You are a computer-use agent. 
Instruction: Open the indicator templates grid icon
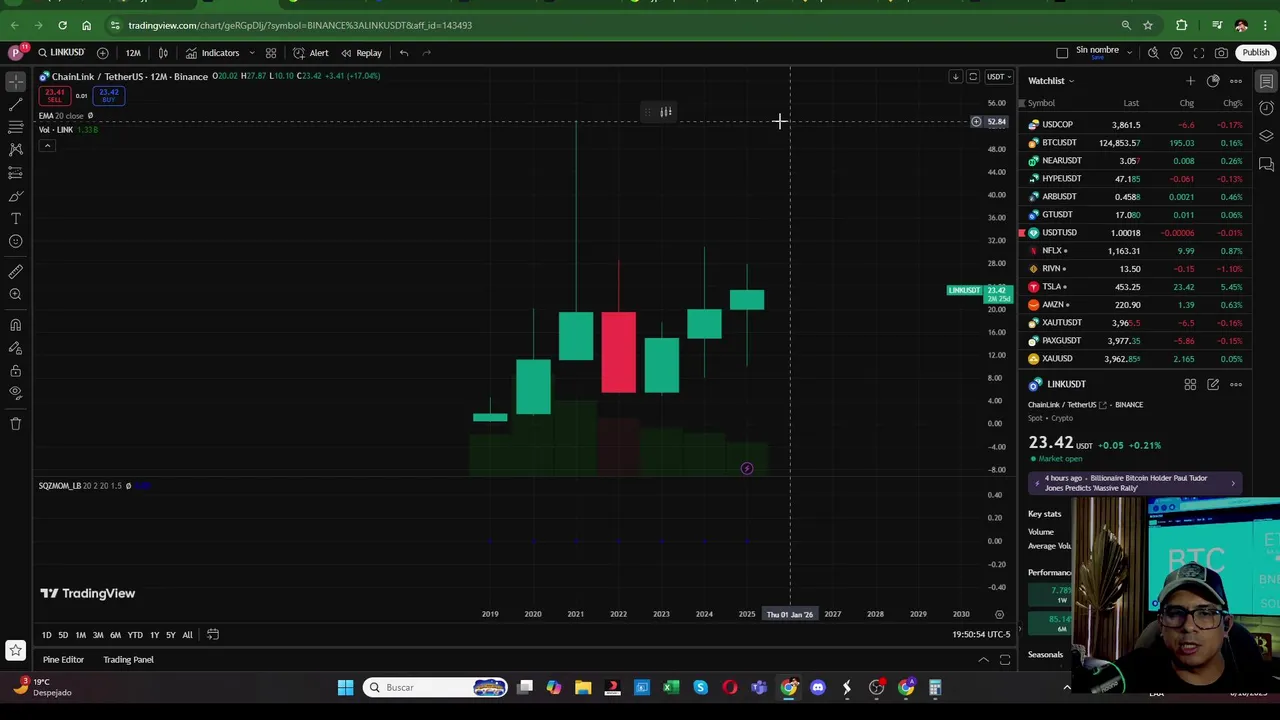pyautogui.click(x=271, y=52)
